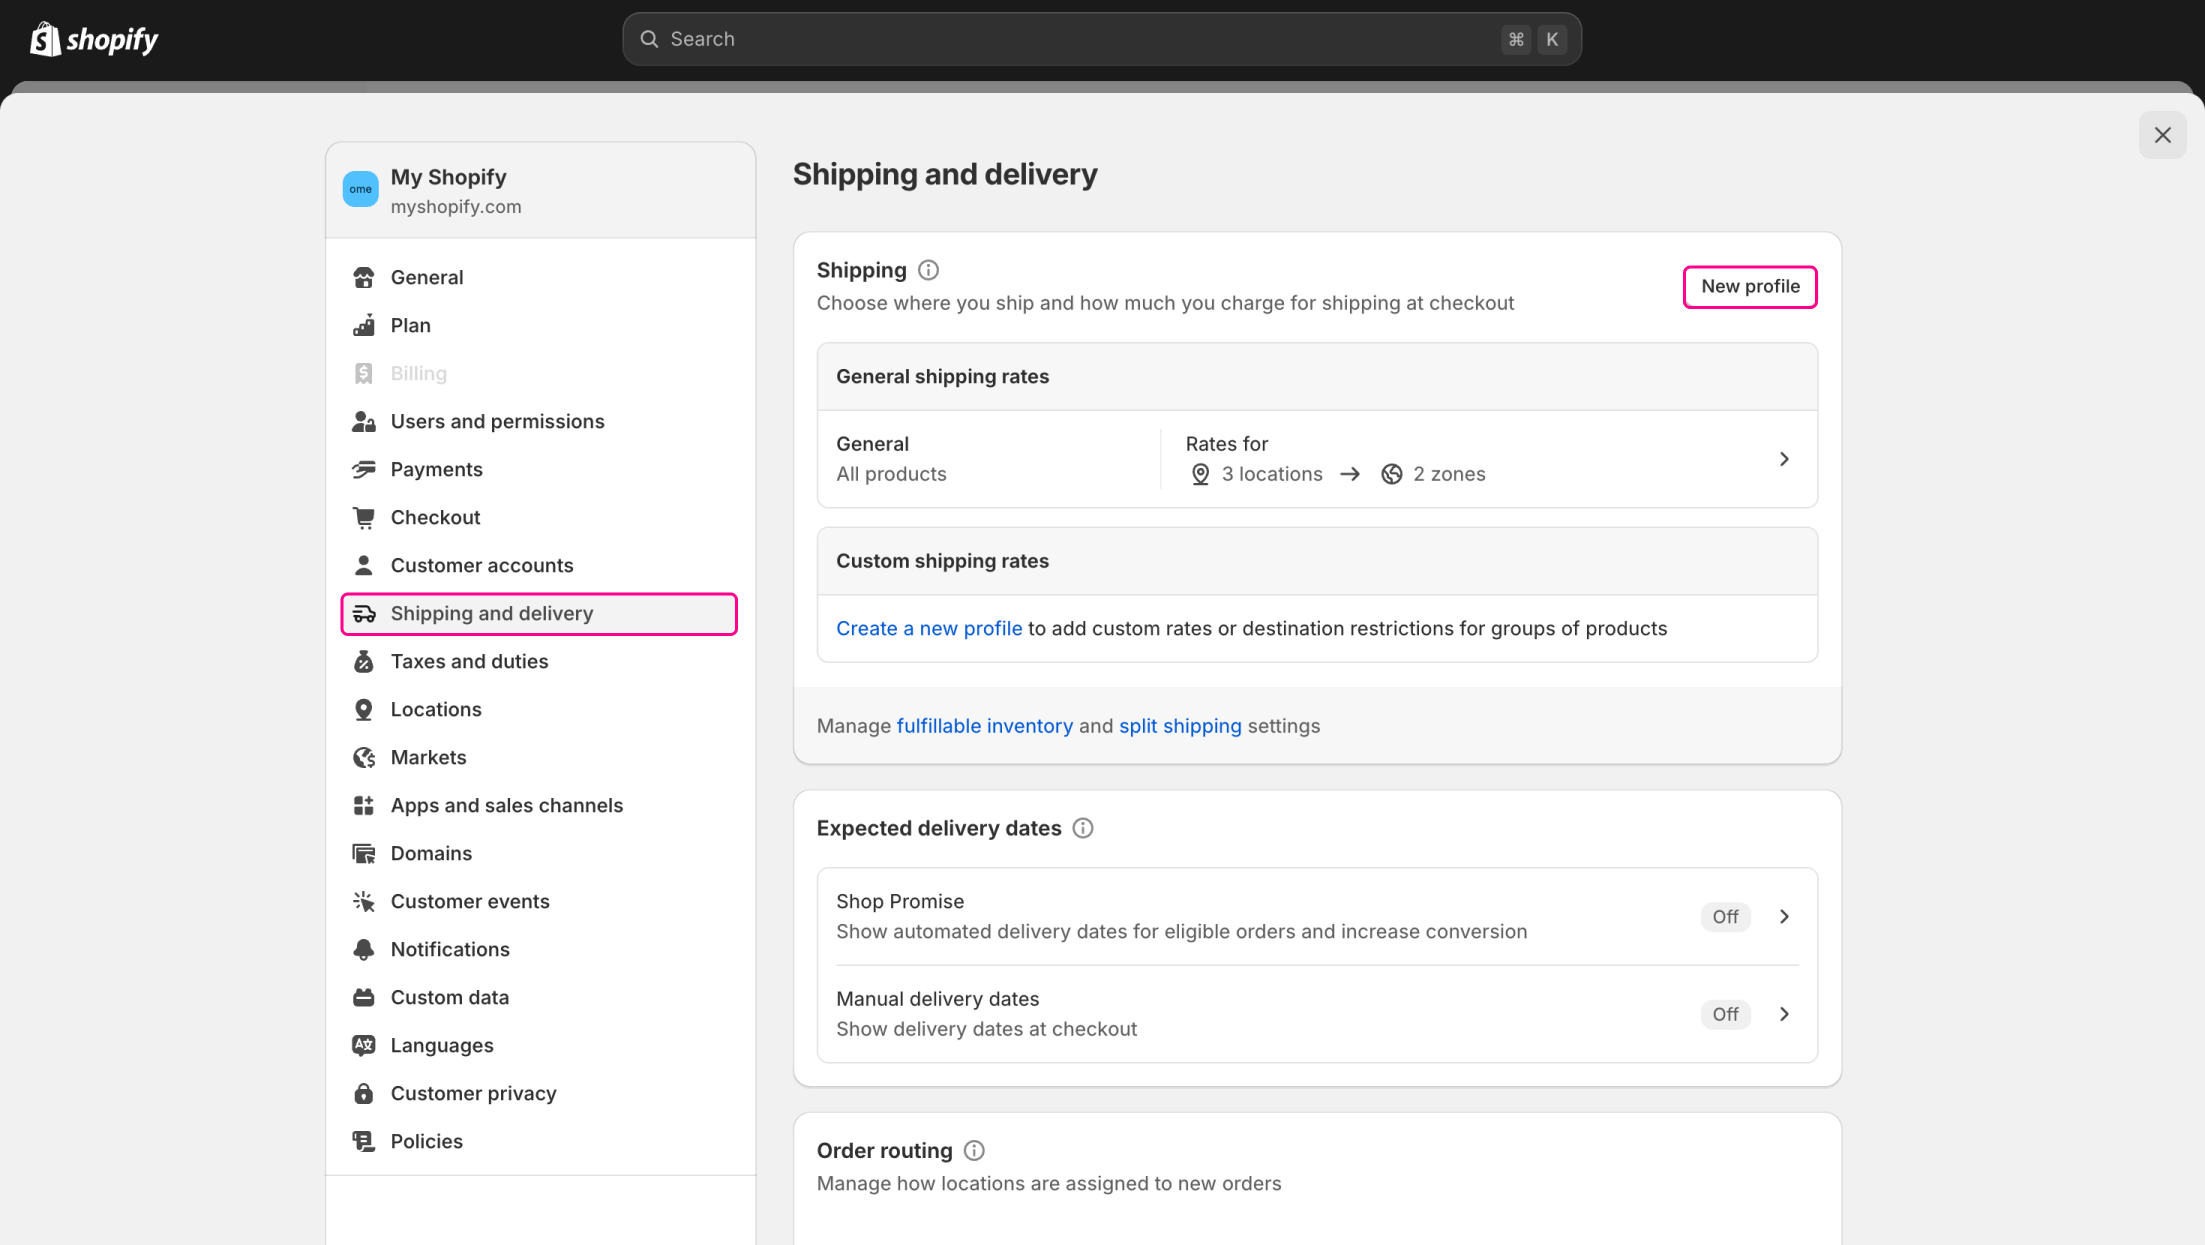The width and height of the screenshot is (2205, 1245).
Task: Open Markets settings
Action: [539, 757]
